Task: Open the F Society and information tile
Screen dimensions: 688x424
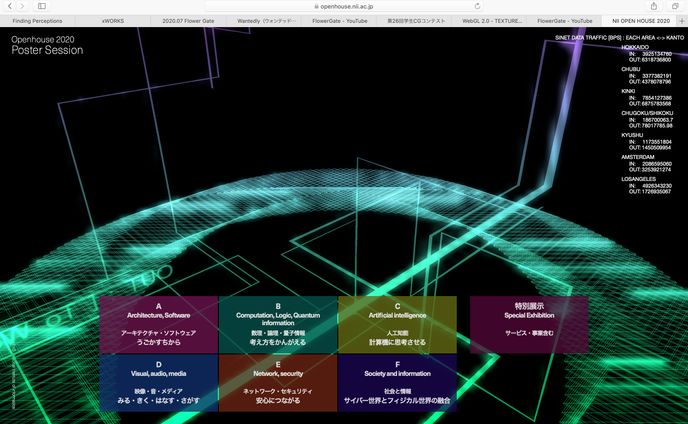Action: click(397, 382)
